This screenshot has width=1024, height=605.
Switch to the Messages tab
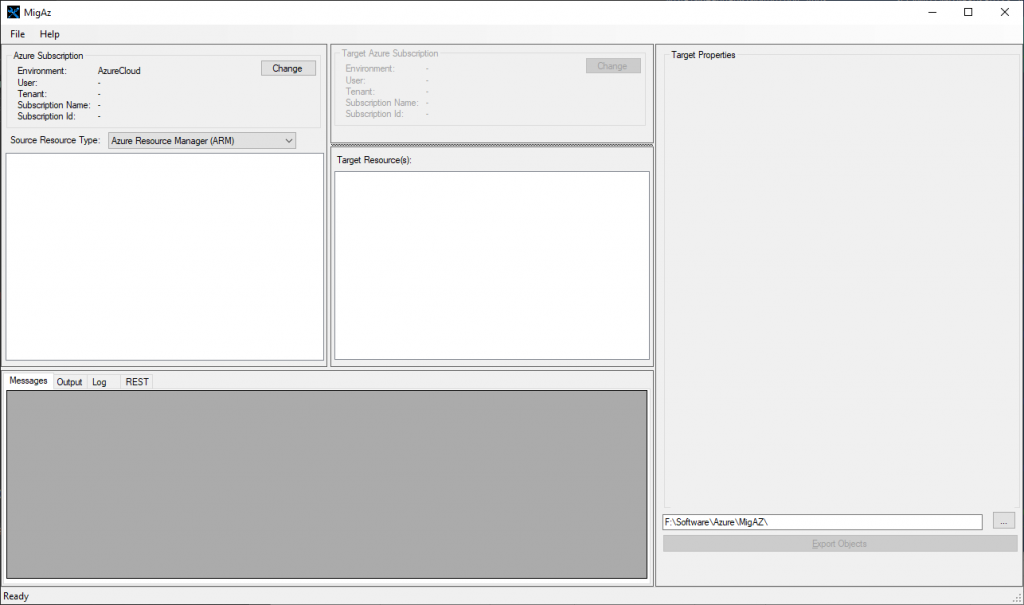(x=28, y=381)
